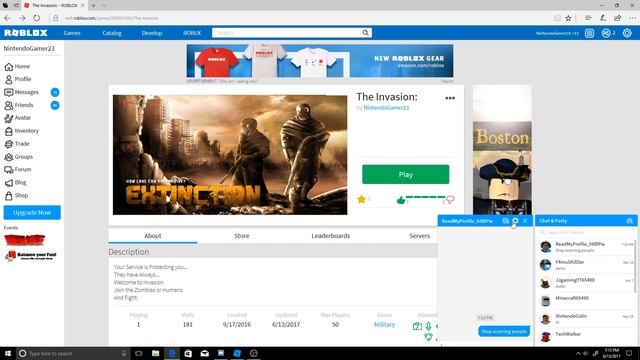The image size is (640, 360).
Task: Favorite the game with the star icon
Action: coord(361,199)
